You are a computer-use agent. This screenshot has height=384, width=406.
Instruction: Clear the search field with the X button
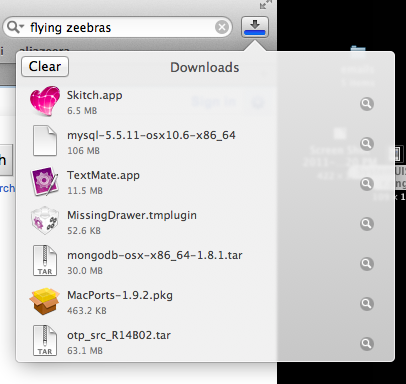click(x=222, y=27)
